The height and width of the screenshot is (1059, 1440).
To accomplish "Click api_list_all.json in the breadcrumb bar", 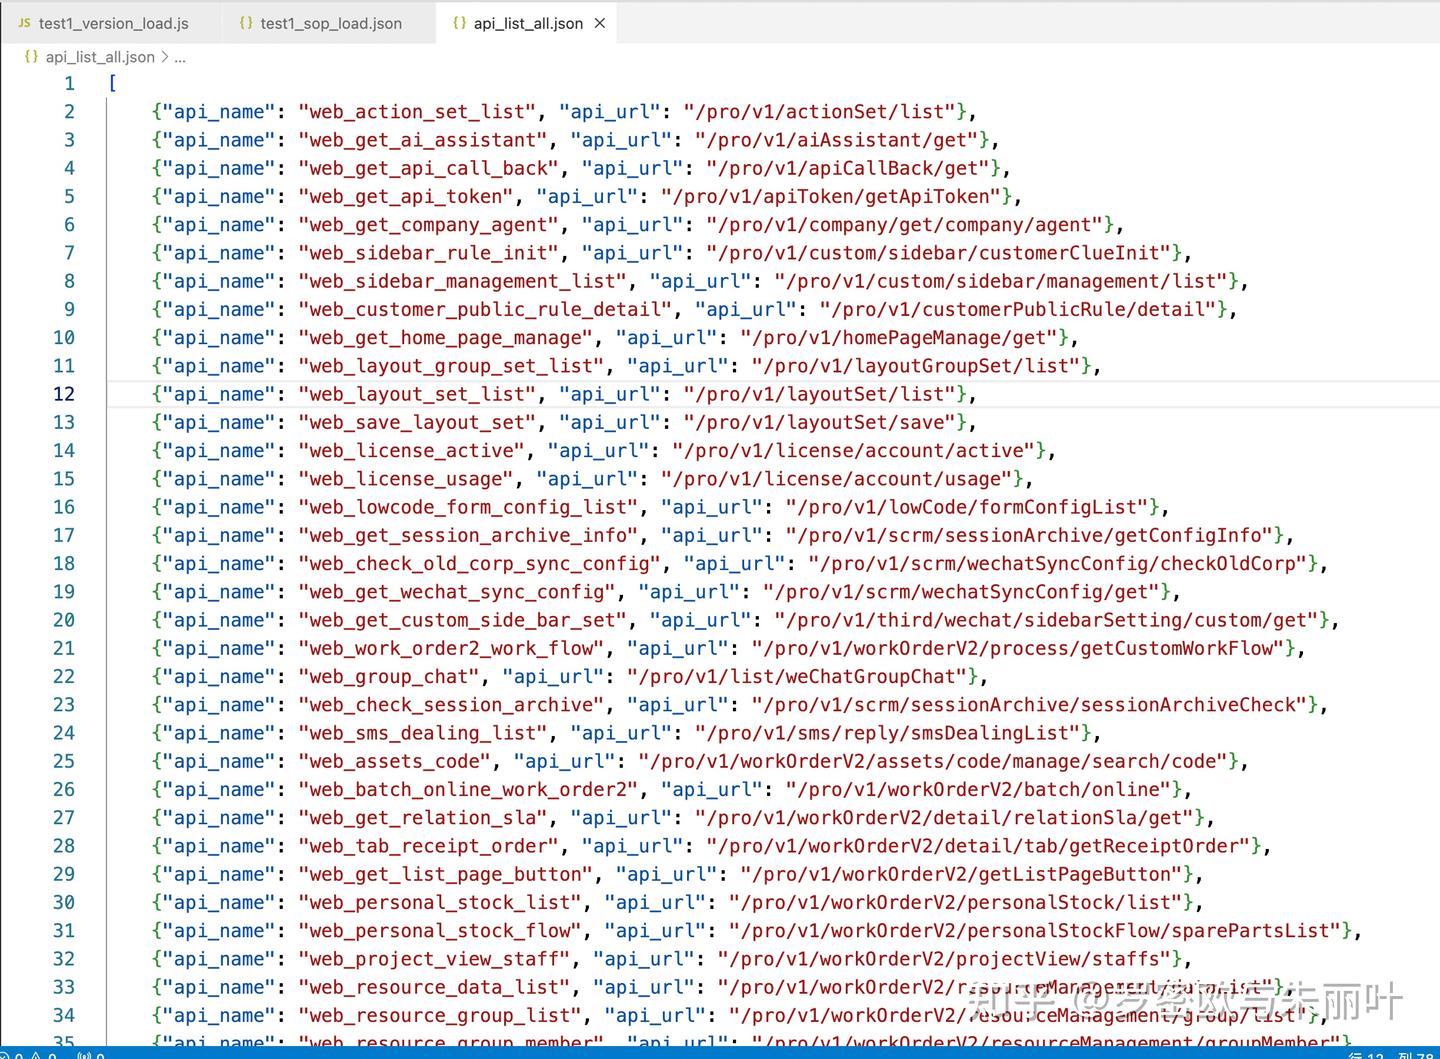I will pyautogui.click(x=100, y=57).
